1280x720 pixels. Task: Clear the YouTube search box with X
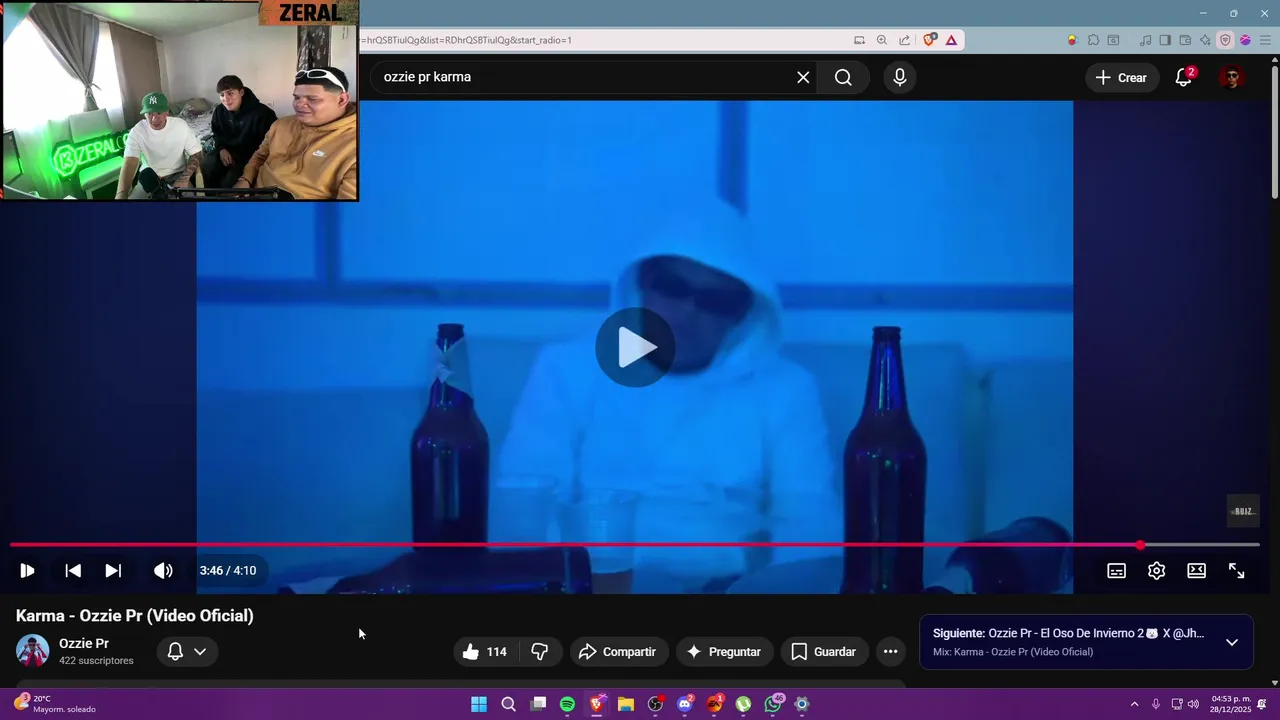[803, 77]
